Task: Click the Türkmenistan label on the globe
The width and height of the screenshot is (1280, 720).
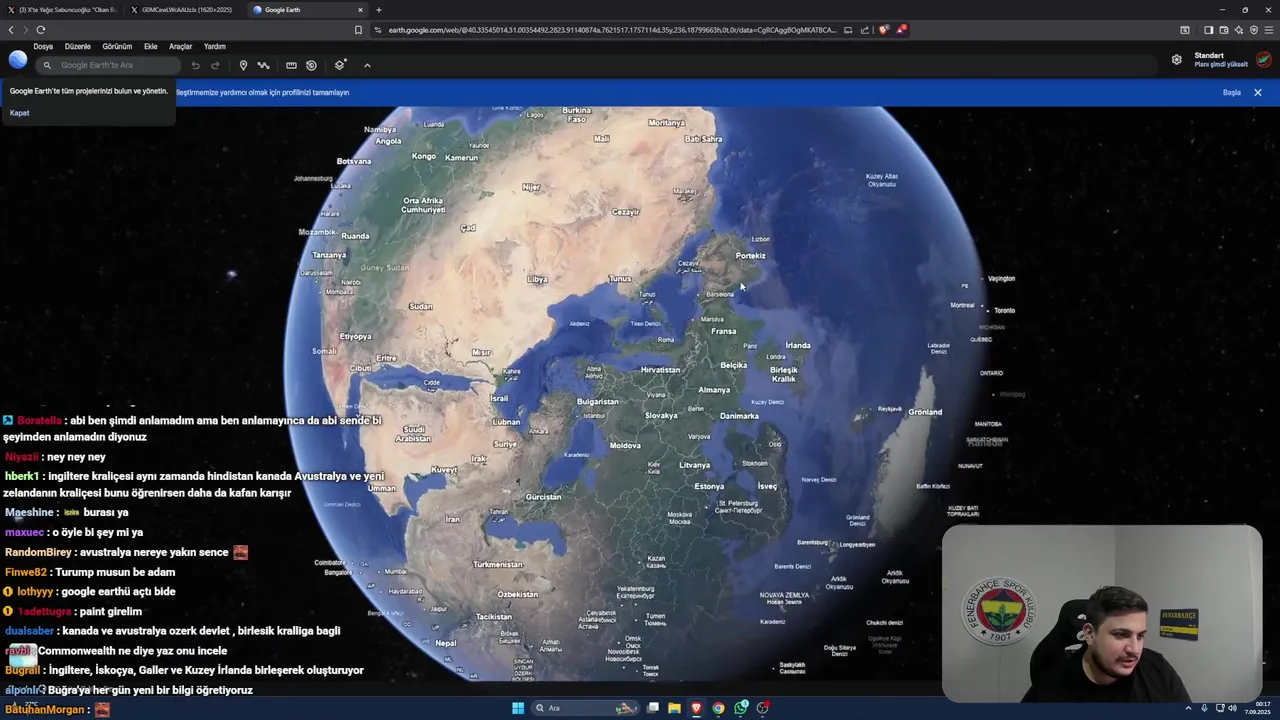Action: [497, 564]
